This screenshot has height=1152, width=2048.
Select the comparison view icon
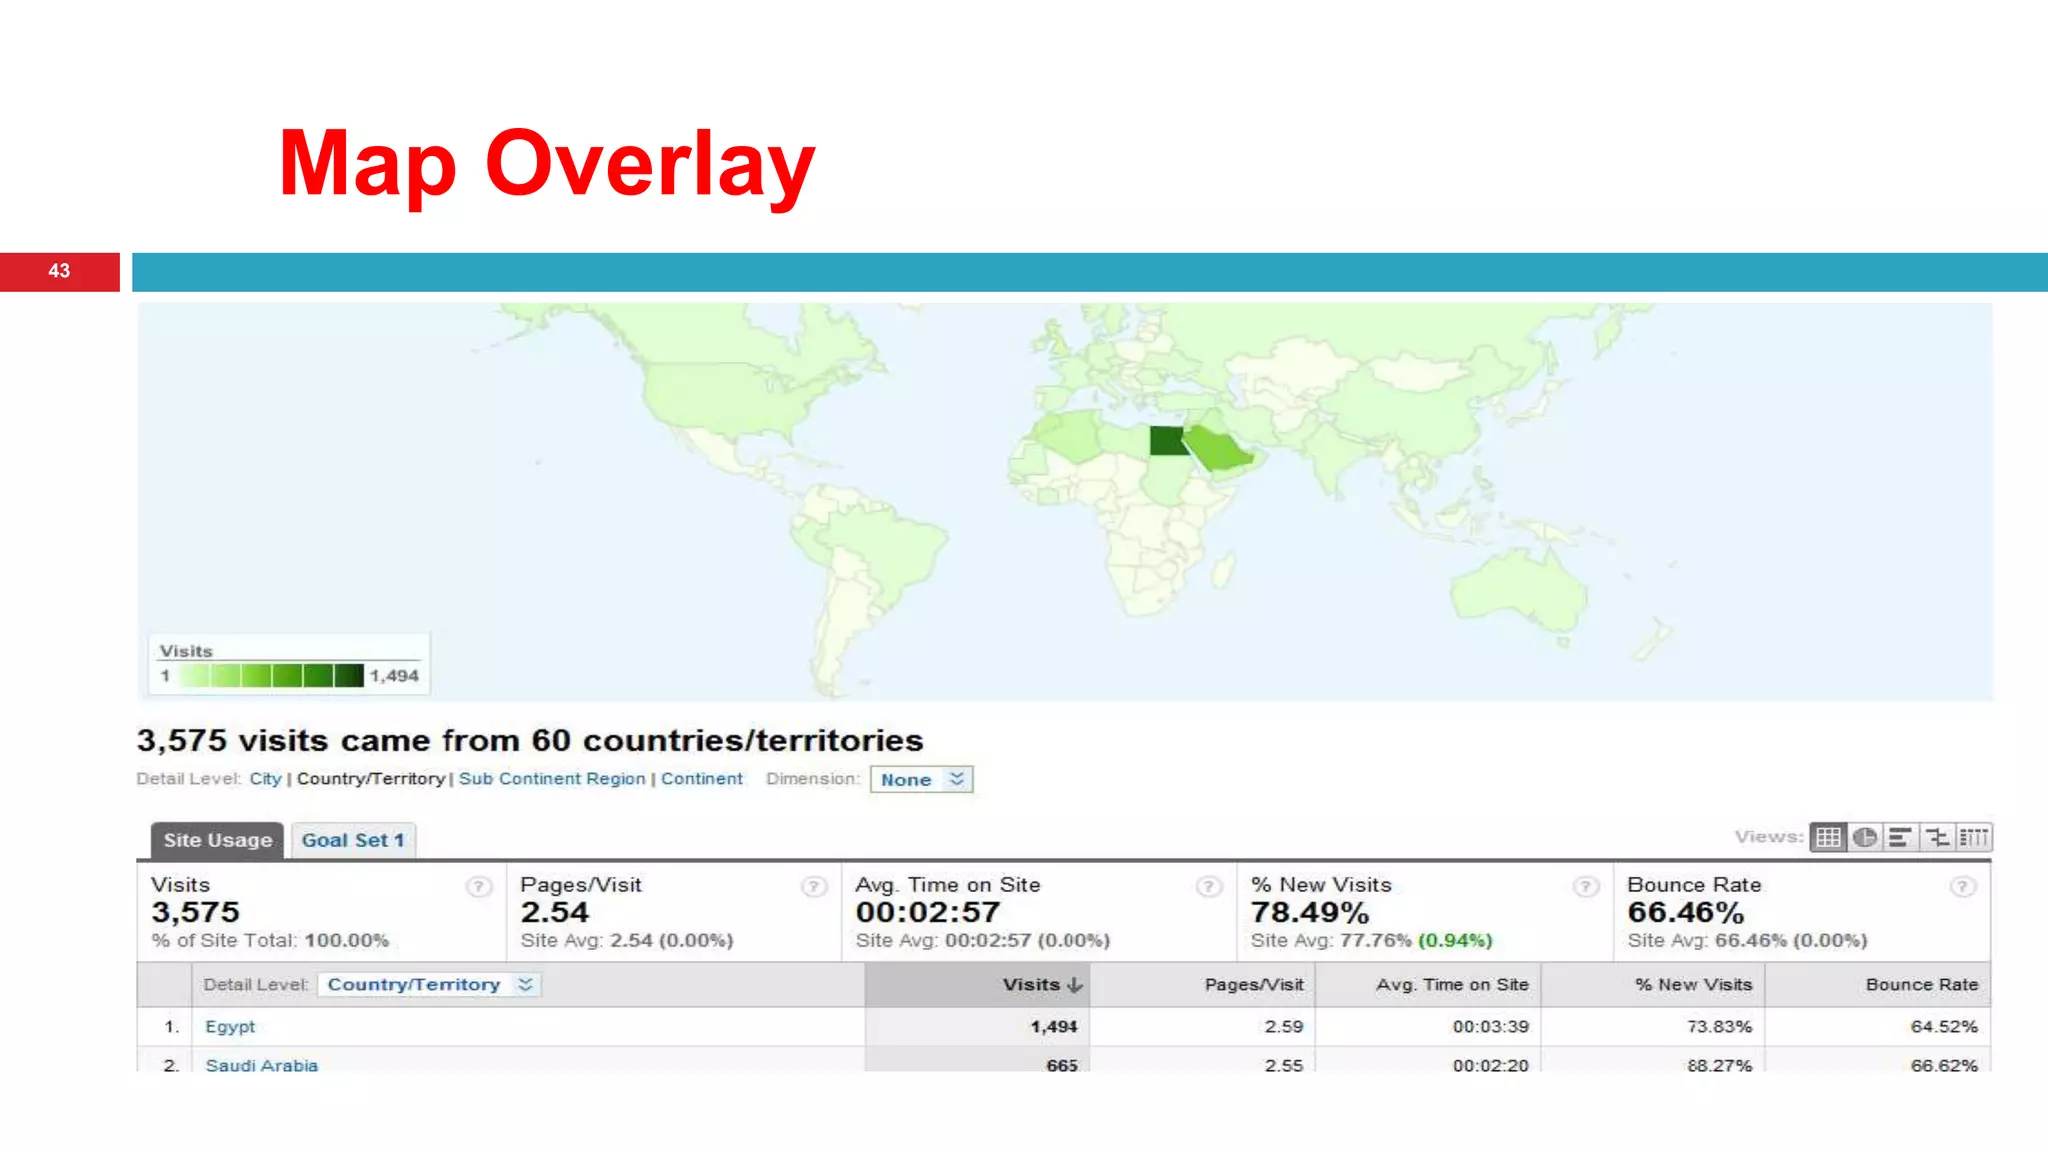1938,837
